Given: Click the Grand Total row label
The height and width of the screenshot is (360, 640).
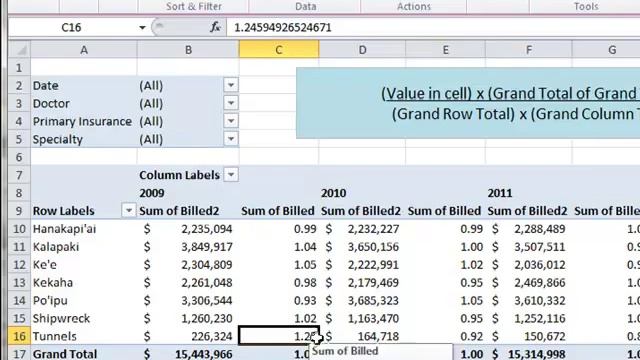Looking at the screenshot, I should point(65,354).
